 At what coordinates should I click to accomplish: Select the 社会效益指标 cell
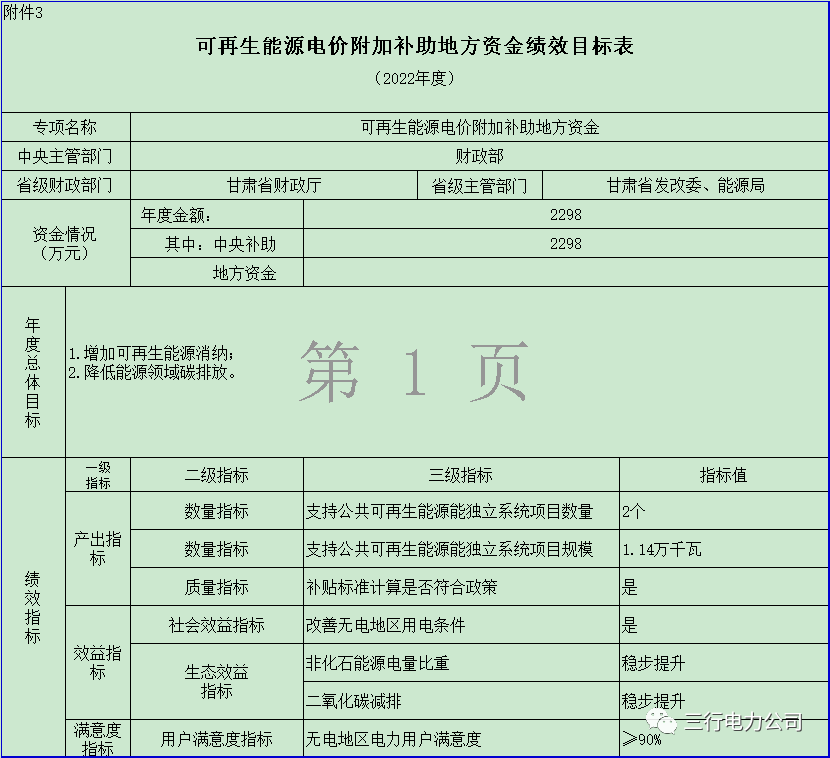(216, 625)
